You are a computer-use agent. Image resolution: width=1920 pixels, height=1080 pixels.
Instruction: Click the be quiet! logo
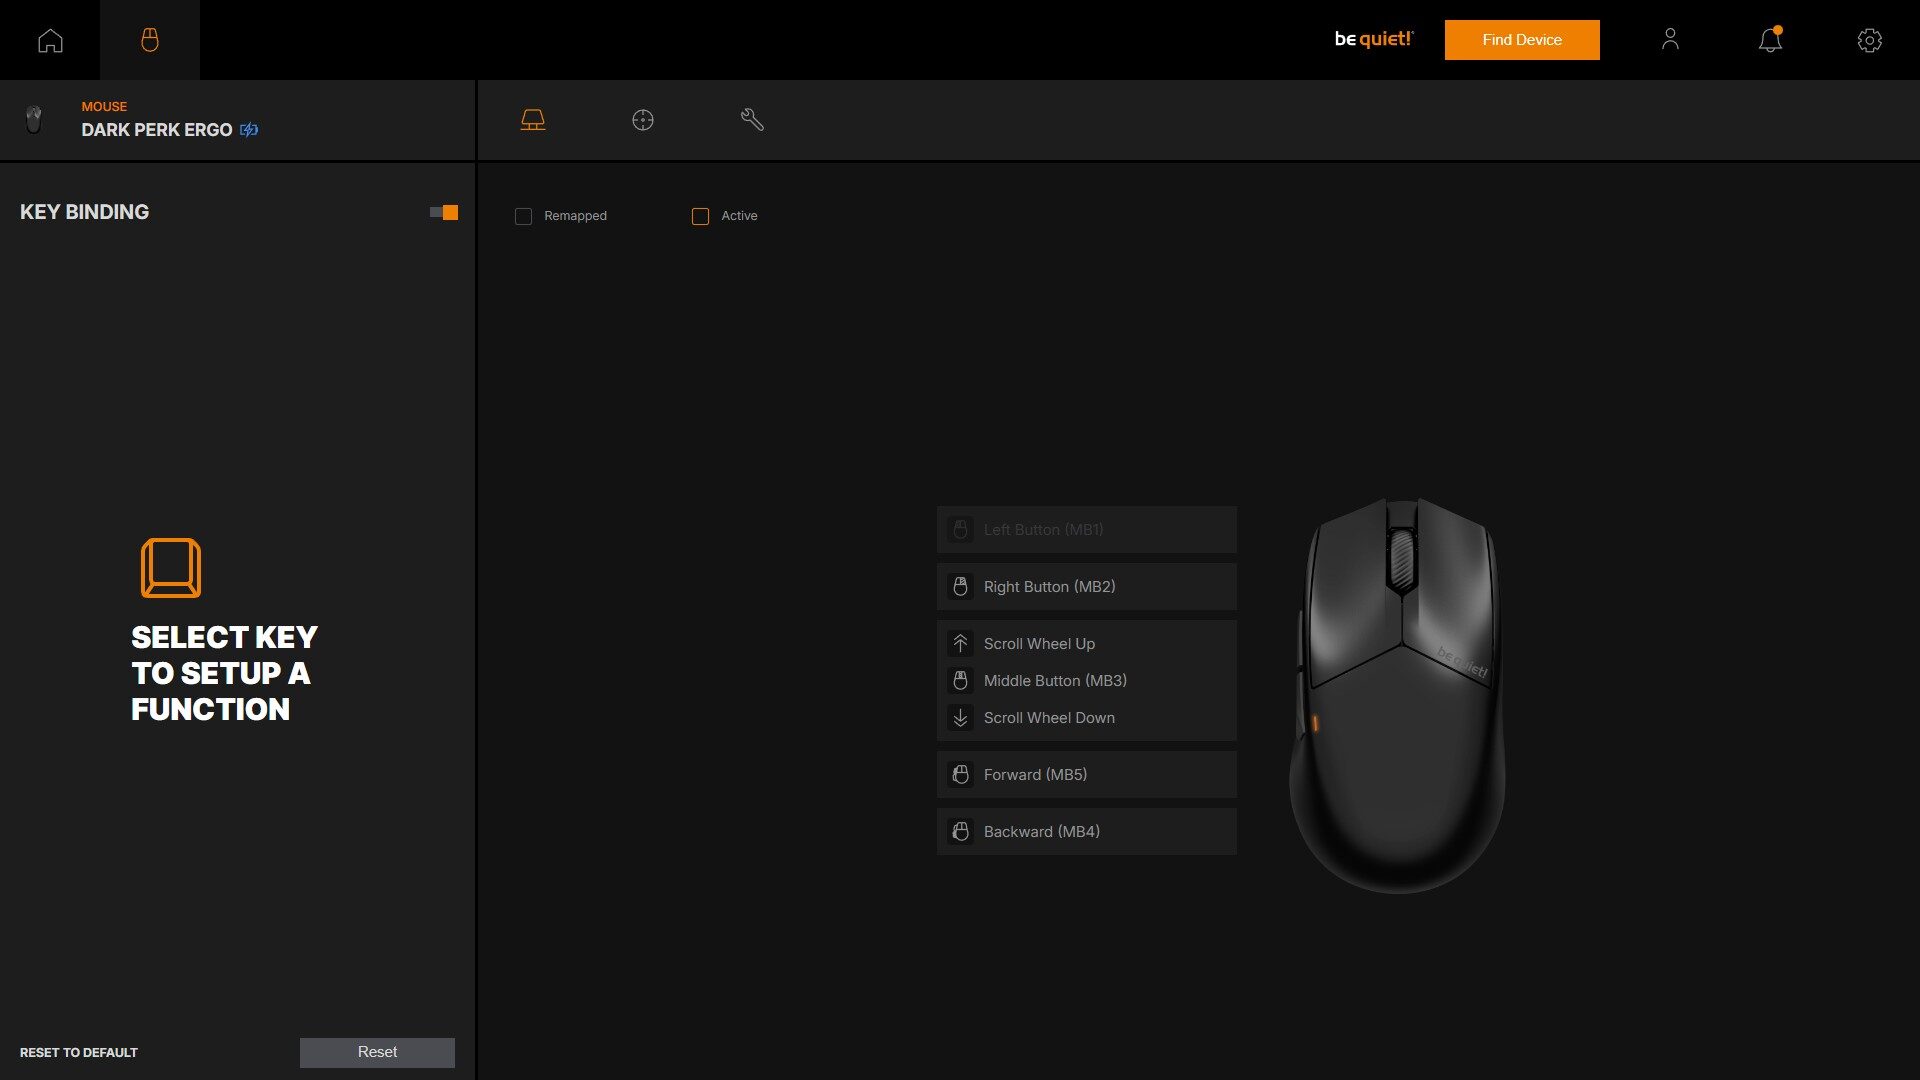(1374, 39)
